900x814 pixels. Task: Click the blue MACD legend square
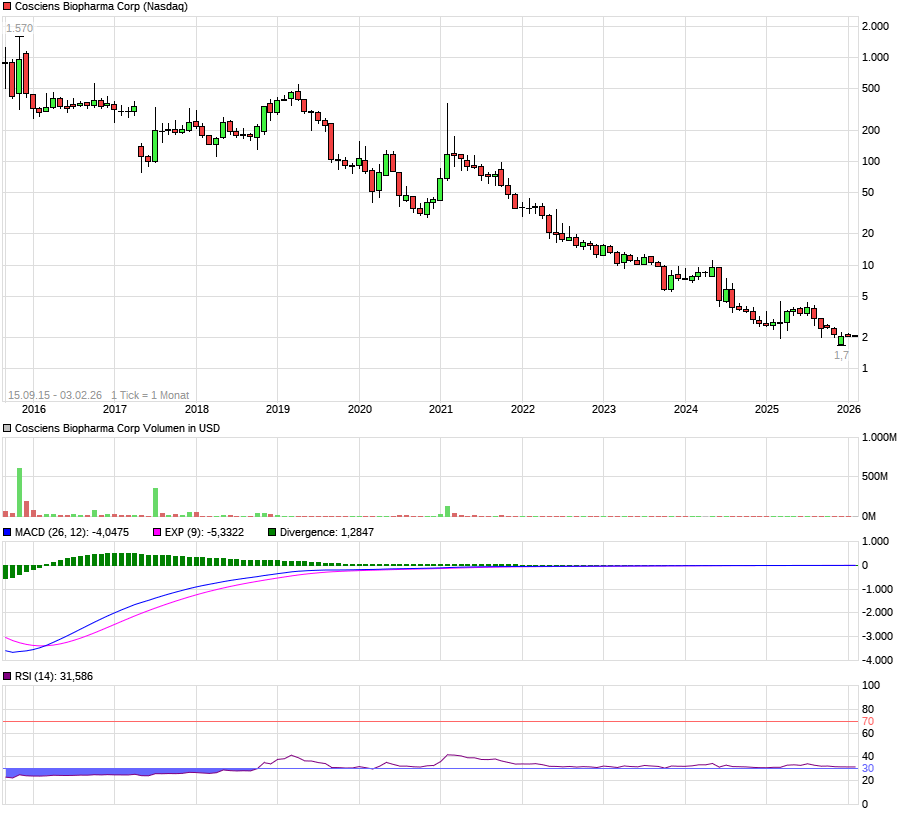[x=8, y=532]
